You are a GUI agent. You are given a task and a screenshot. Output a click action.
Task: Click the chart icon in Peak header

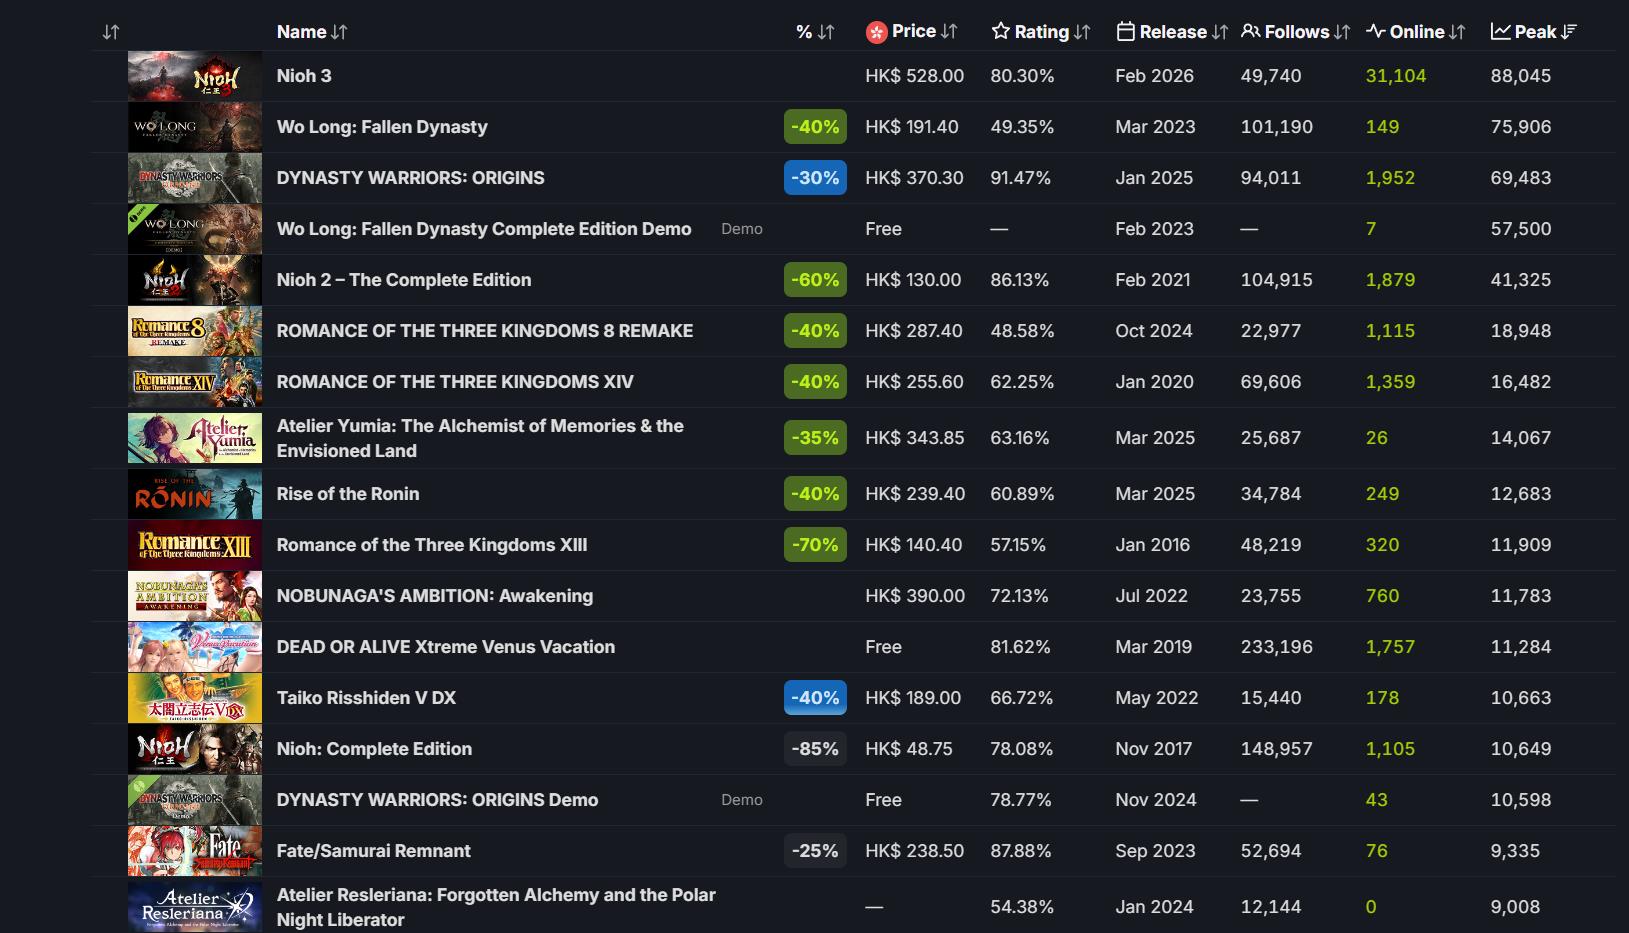[1500, 32]
